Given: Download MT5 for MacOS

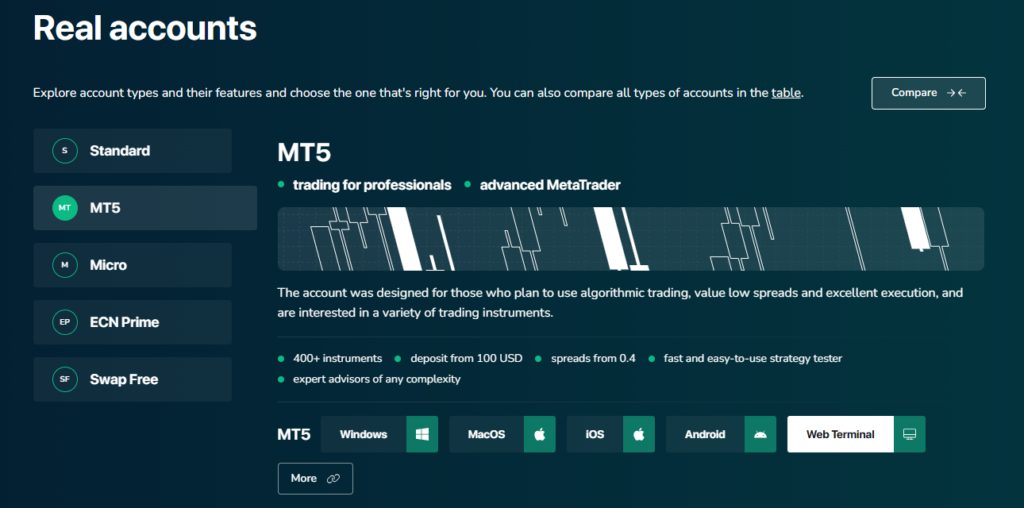Looking at the screenshot, I should tap(502, 434).
